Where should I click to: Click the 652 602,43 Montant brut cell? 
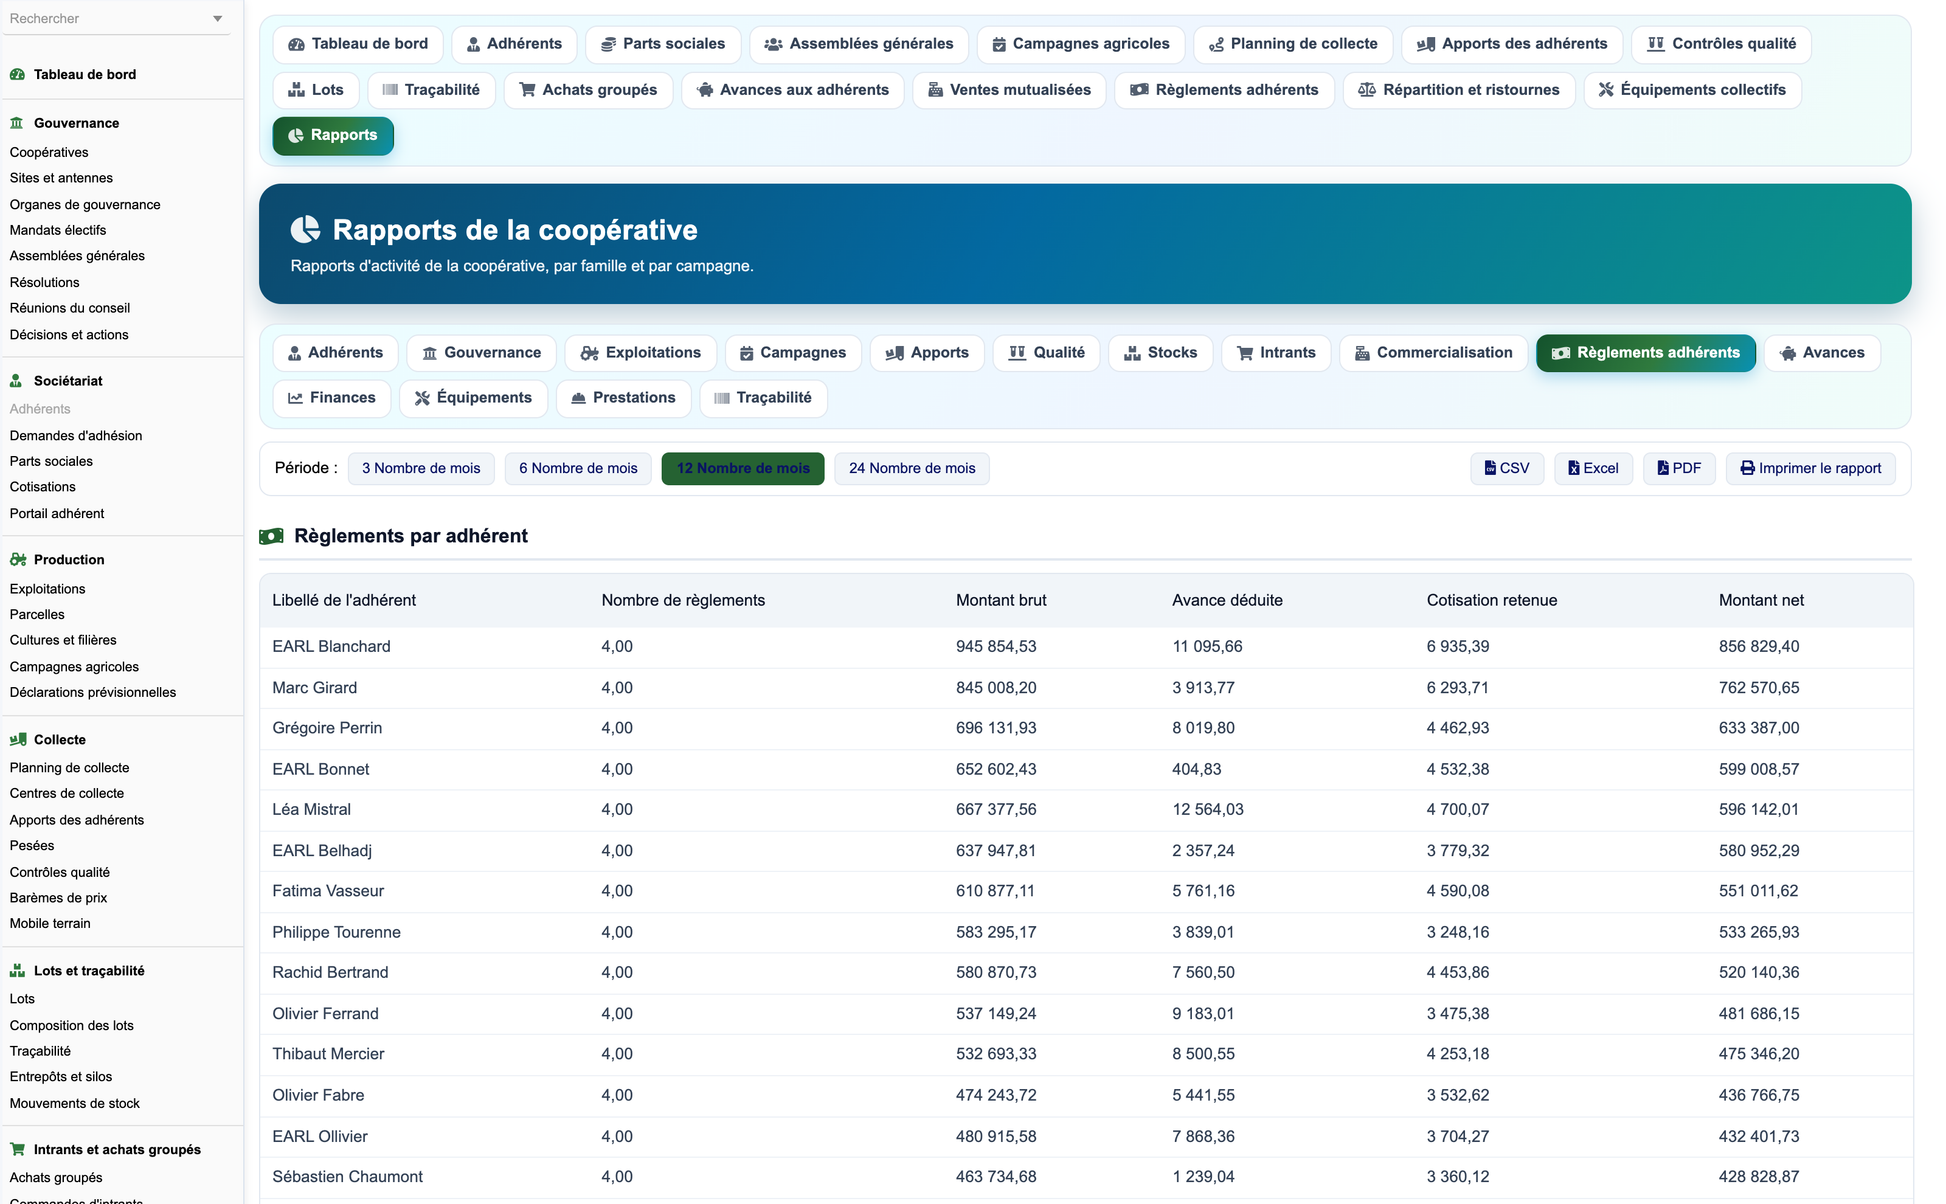click(996, 770)
